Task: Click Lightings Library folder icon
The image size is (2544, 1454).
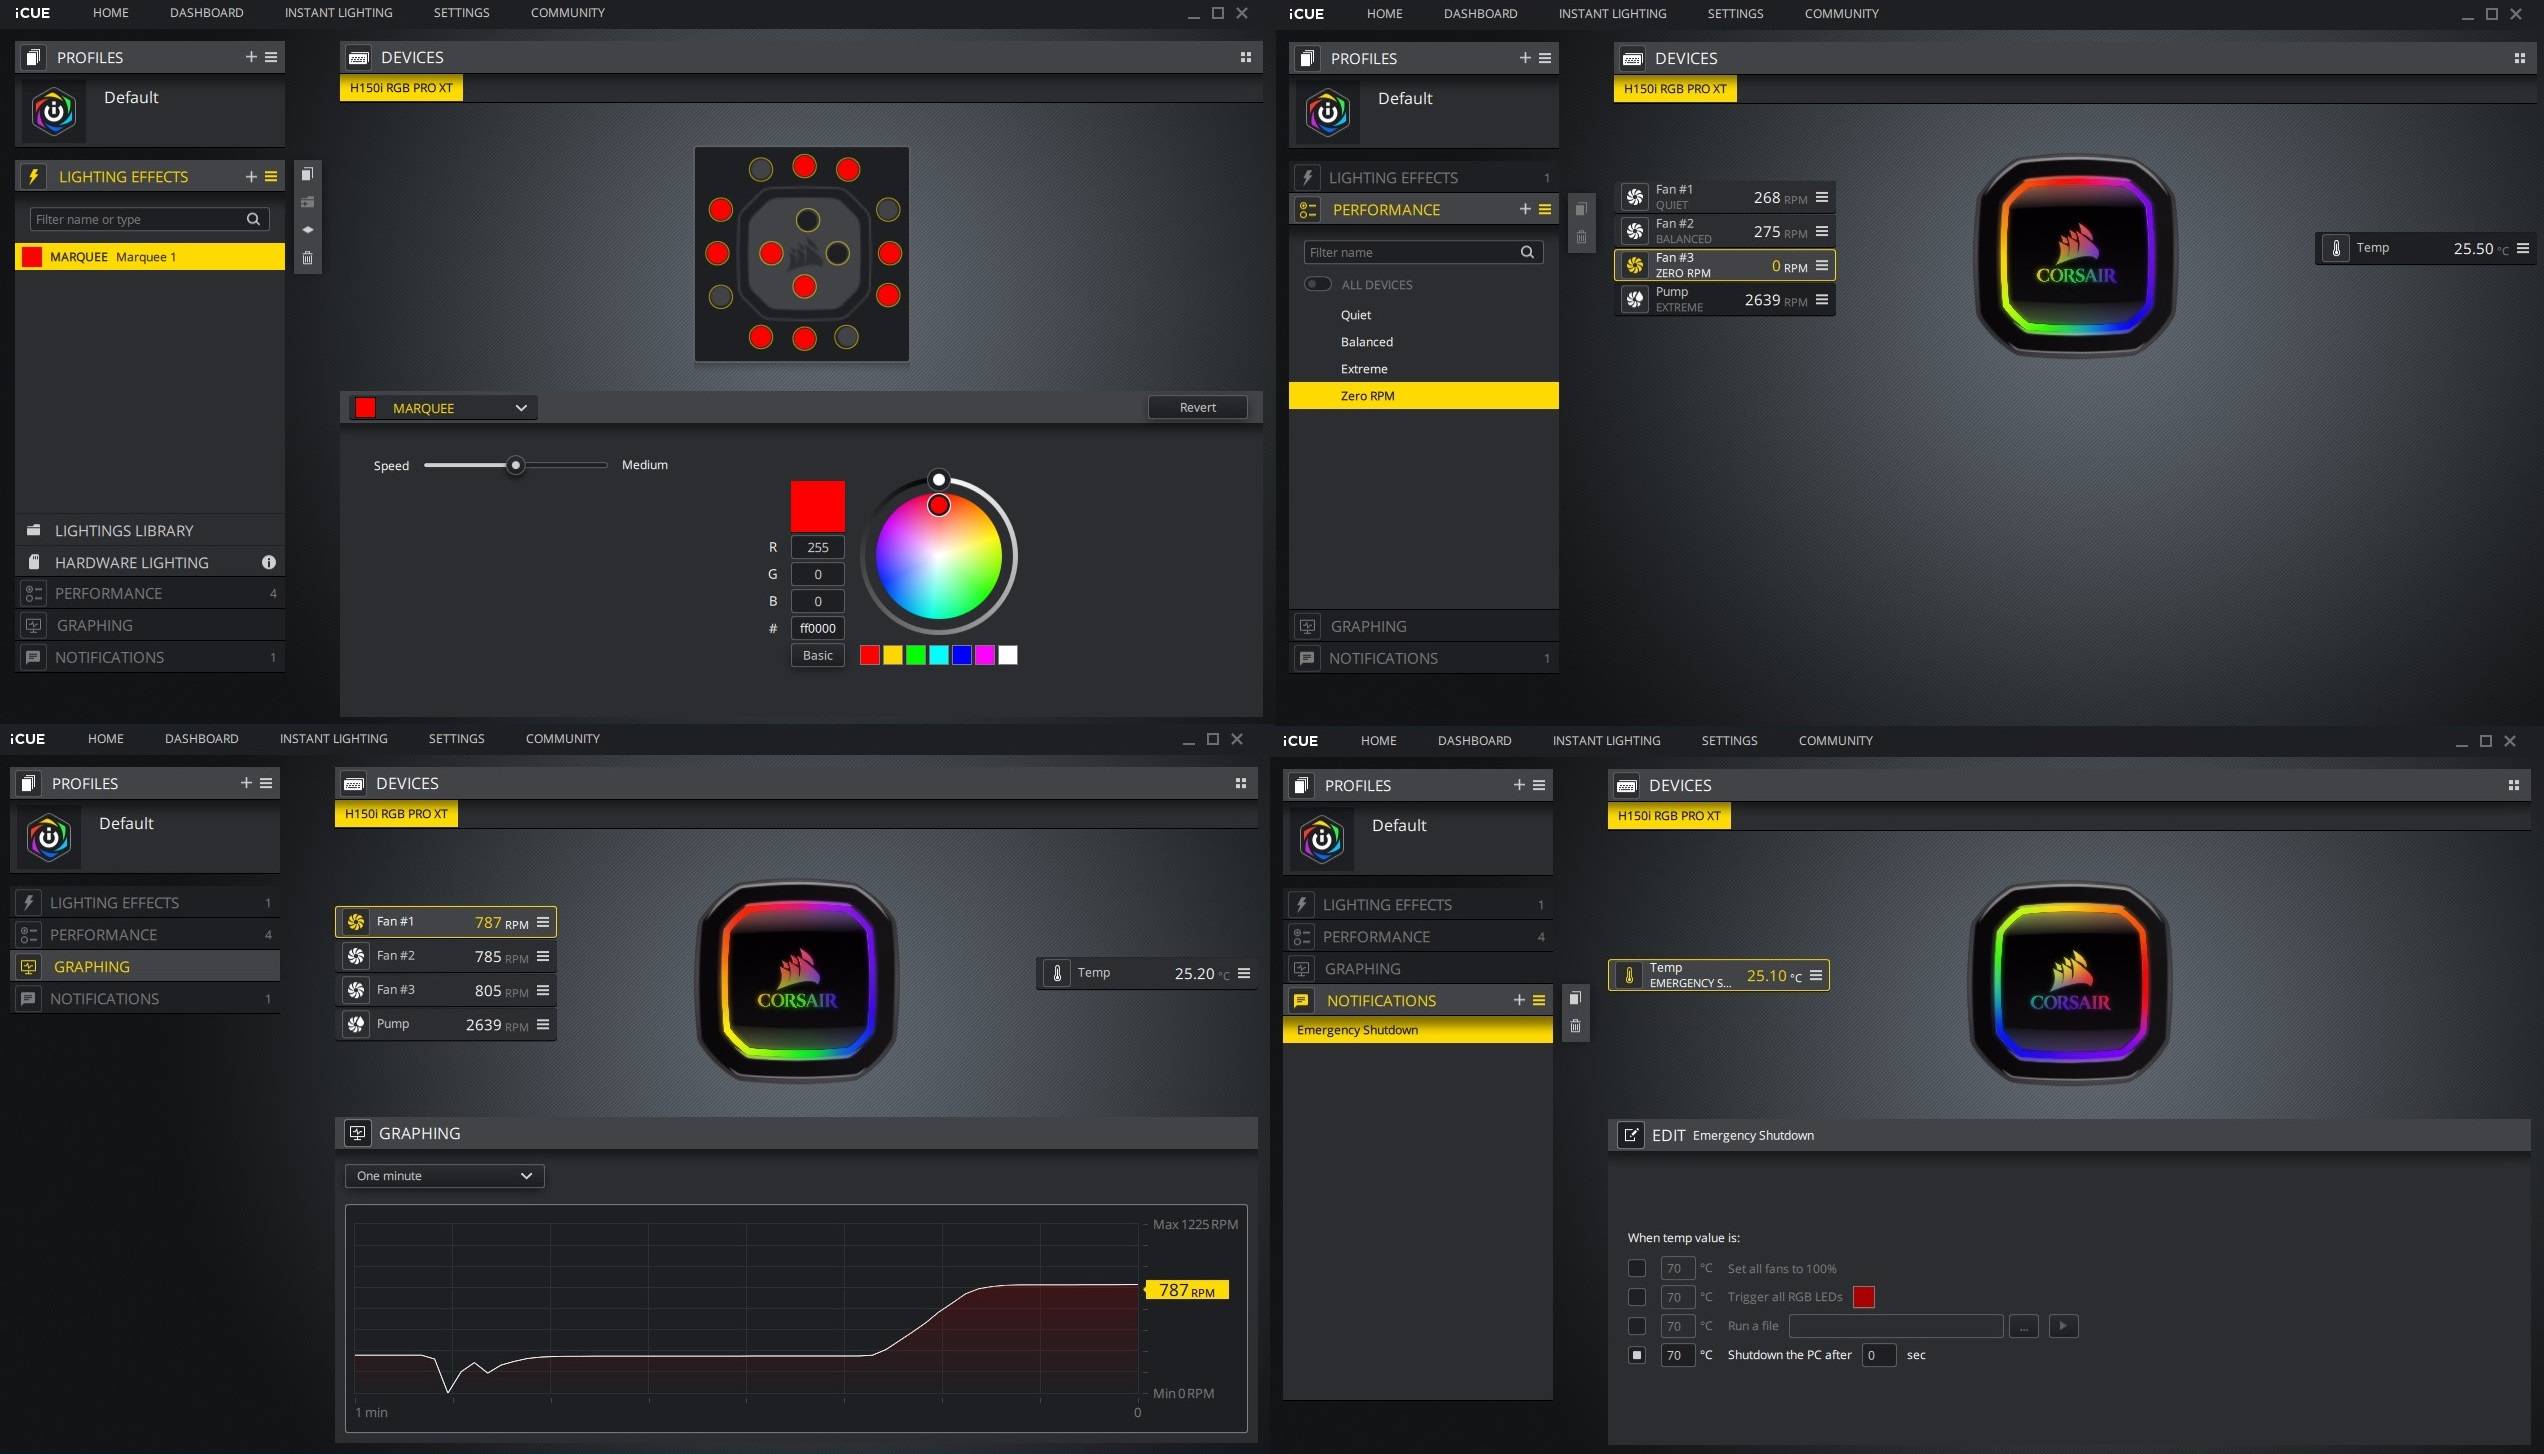Action: point(33,530)
